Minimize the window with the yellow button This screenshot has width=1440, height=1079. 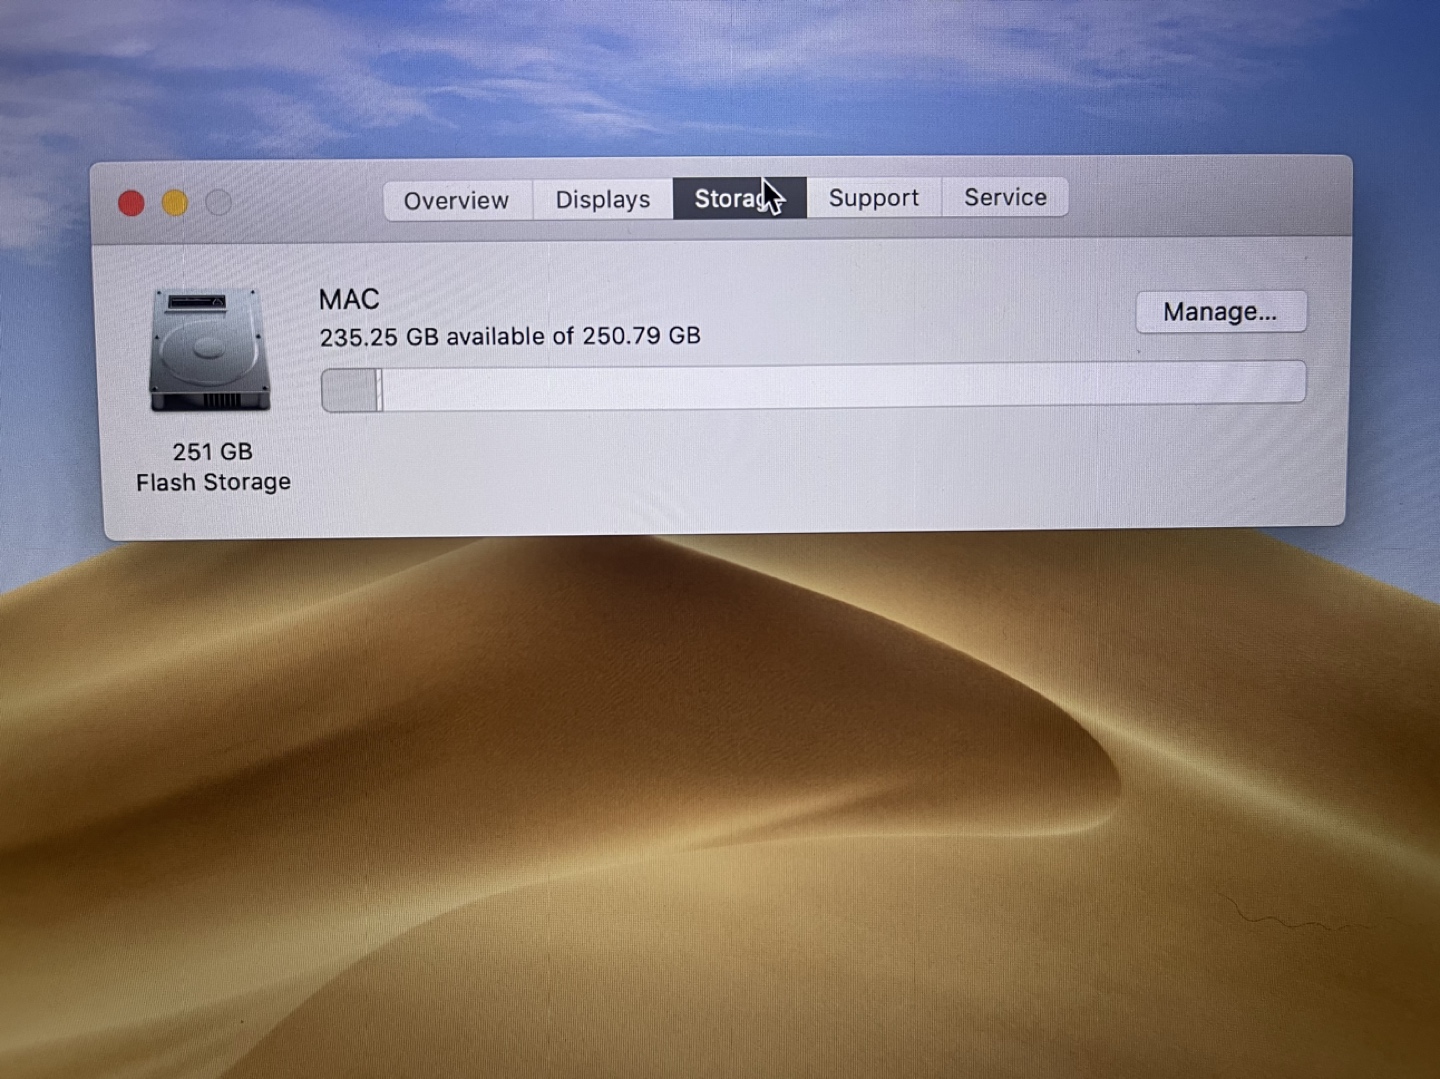click(175, 203)
